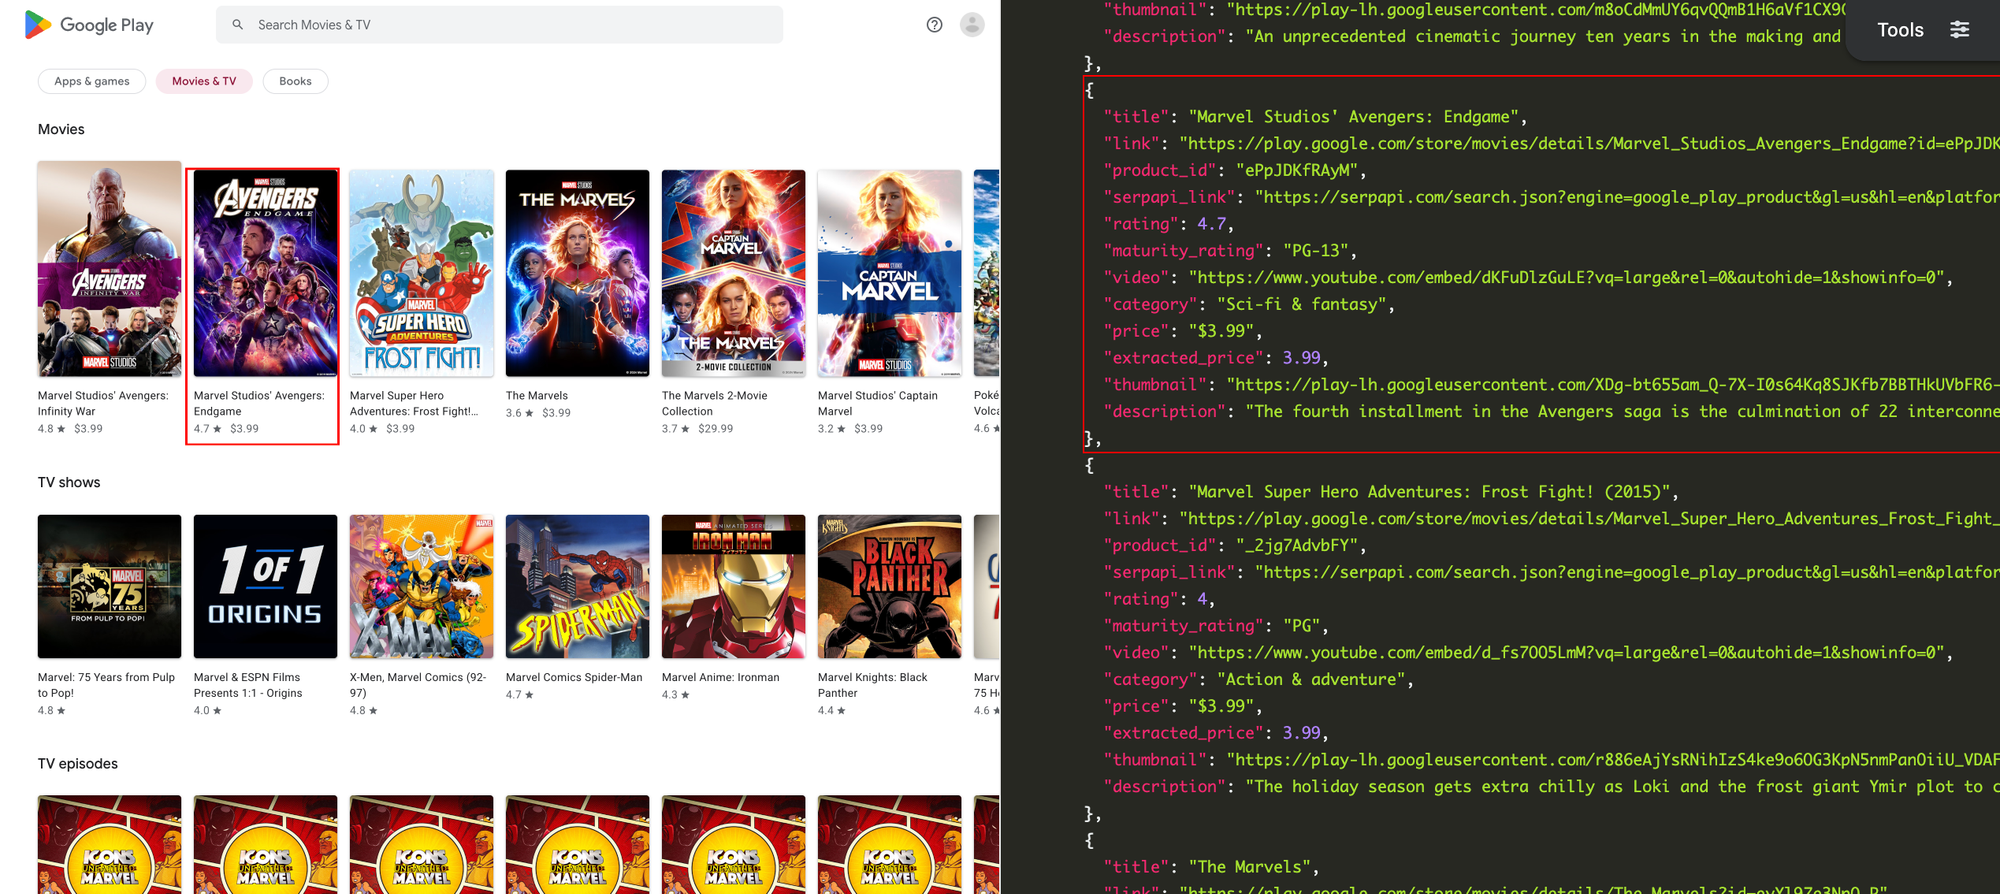Image resolution: width=2000 pixels, height=894 pixels.
Task: Click Marvel & ESPN Films Presents title
Action: pyautogui.click(x=248, y=685)
